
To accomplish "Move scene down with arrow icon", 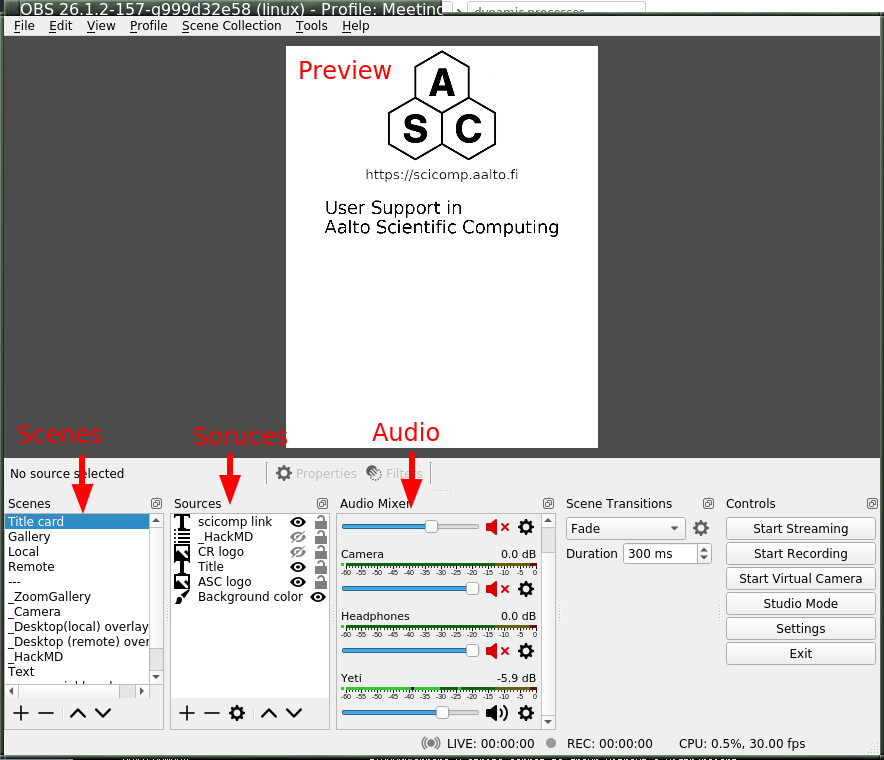I will point(103,713).
